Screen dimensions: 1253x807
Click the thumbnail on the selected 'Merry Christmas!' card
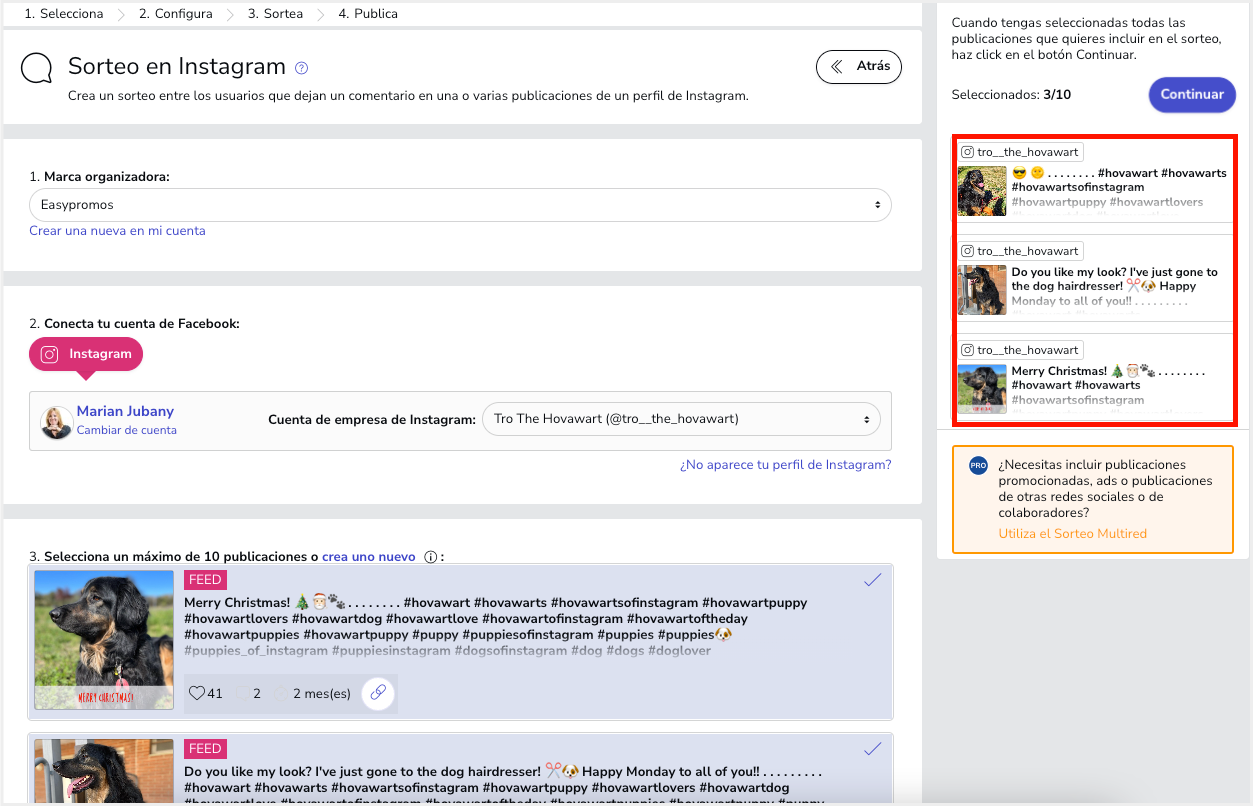point(982,389)
